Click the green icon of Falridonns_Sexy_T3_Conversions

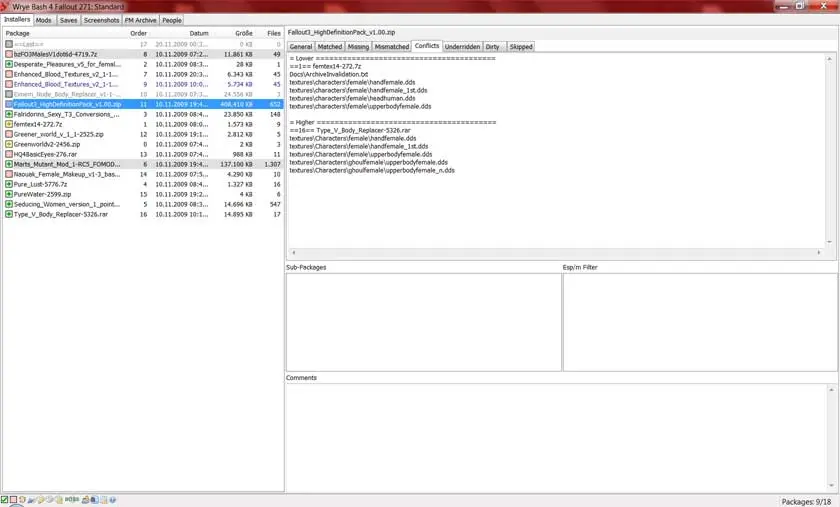(9, 114)
